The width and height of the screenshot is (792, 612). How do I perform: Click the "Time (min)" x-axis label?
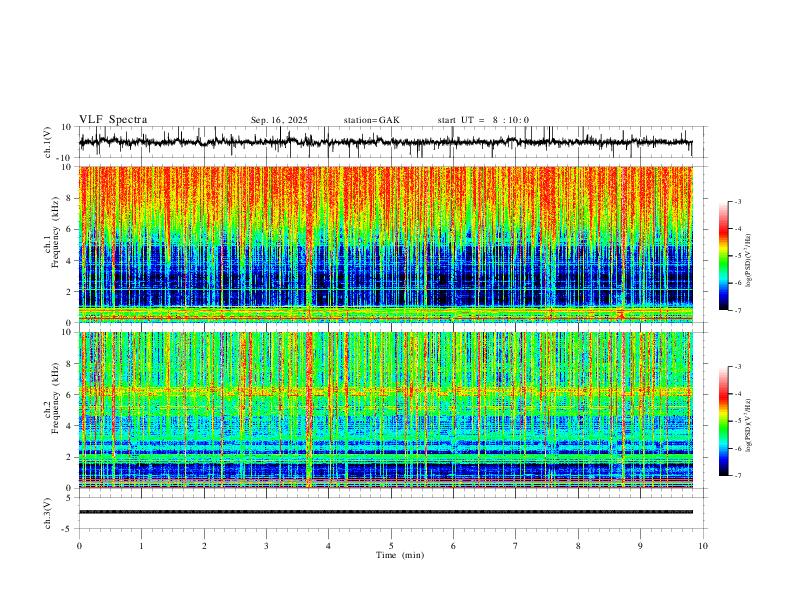(x=400, y=555)
